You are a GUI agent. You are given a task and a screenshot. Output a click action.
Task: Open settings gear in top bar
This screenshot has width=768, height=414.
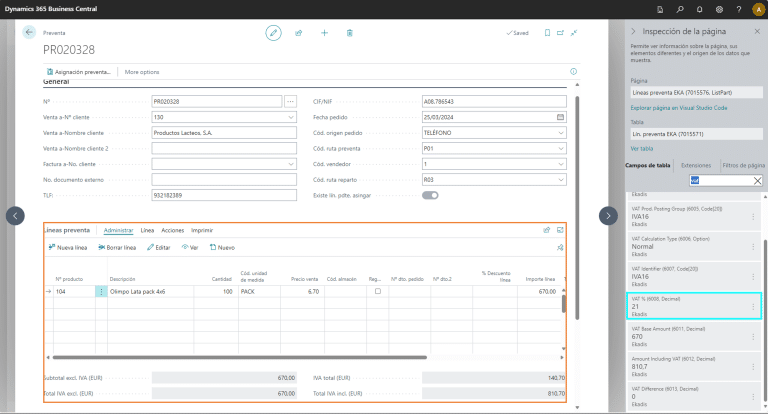point(719,9)
